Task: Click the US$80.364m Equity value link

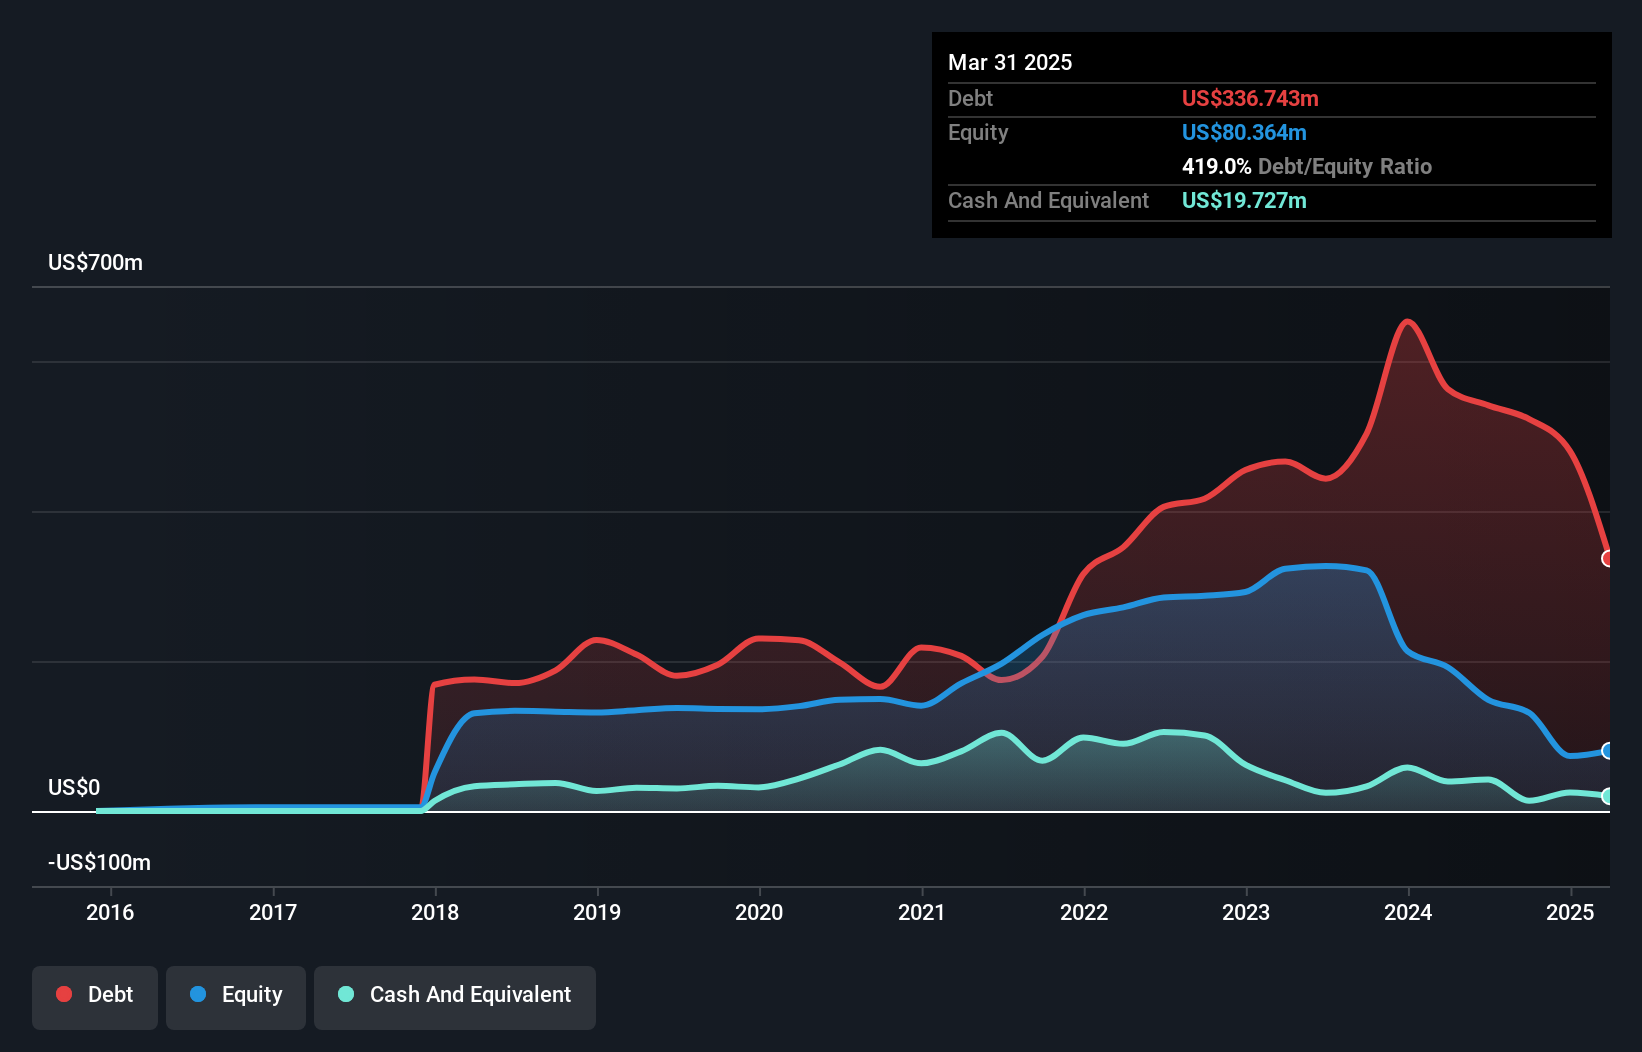Action: (1244, 132)
